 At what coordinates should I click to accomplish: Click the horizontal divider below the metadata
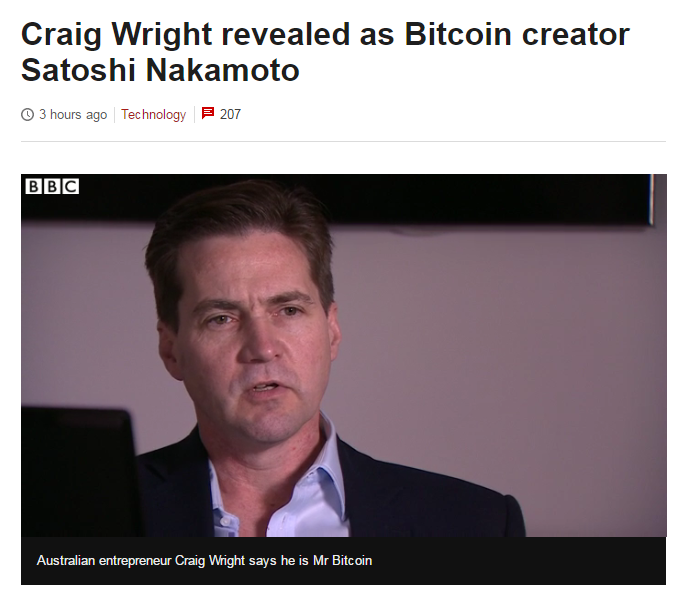coord(343,141)
